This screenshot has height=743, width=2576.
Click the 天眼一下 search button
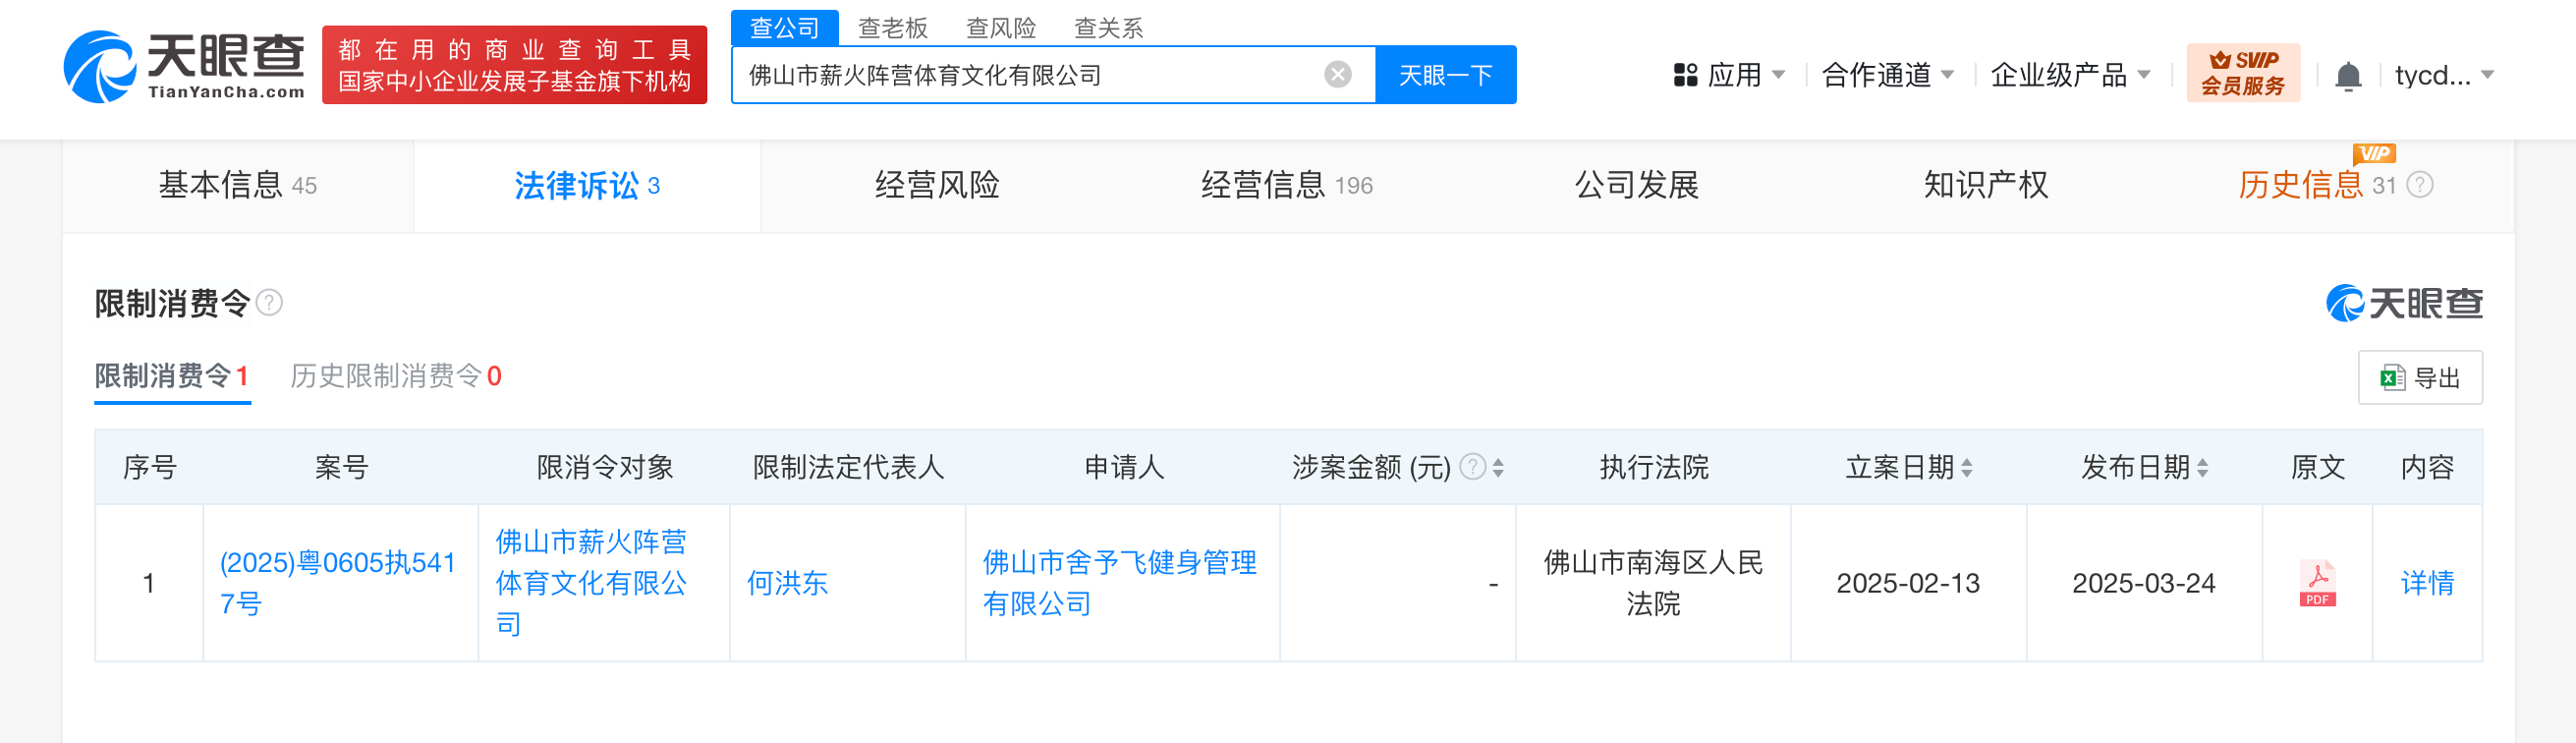pyautogui.click(x=1444, y=75)
